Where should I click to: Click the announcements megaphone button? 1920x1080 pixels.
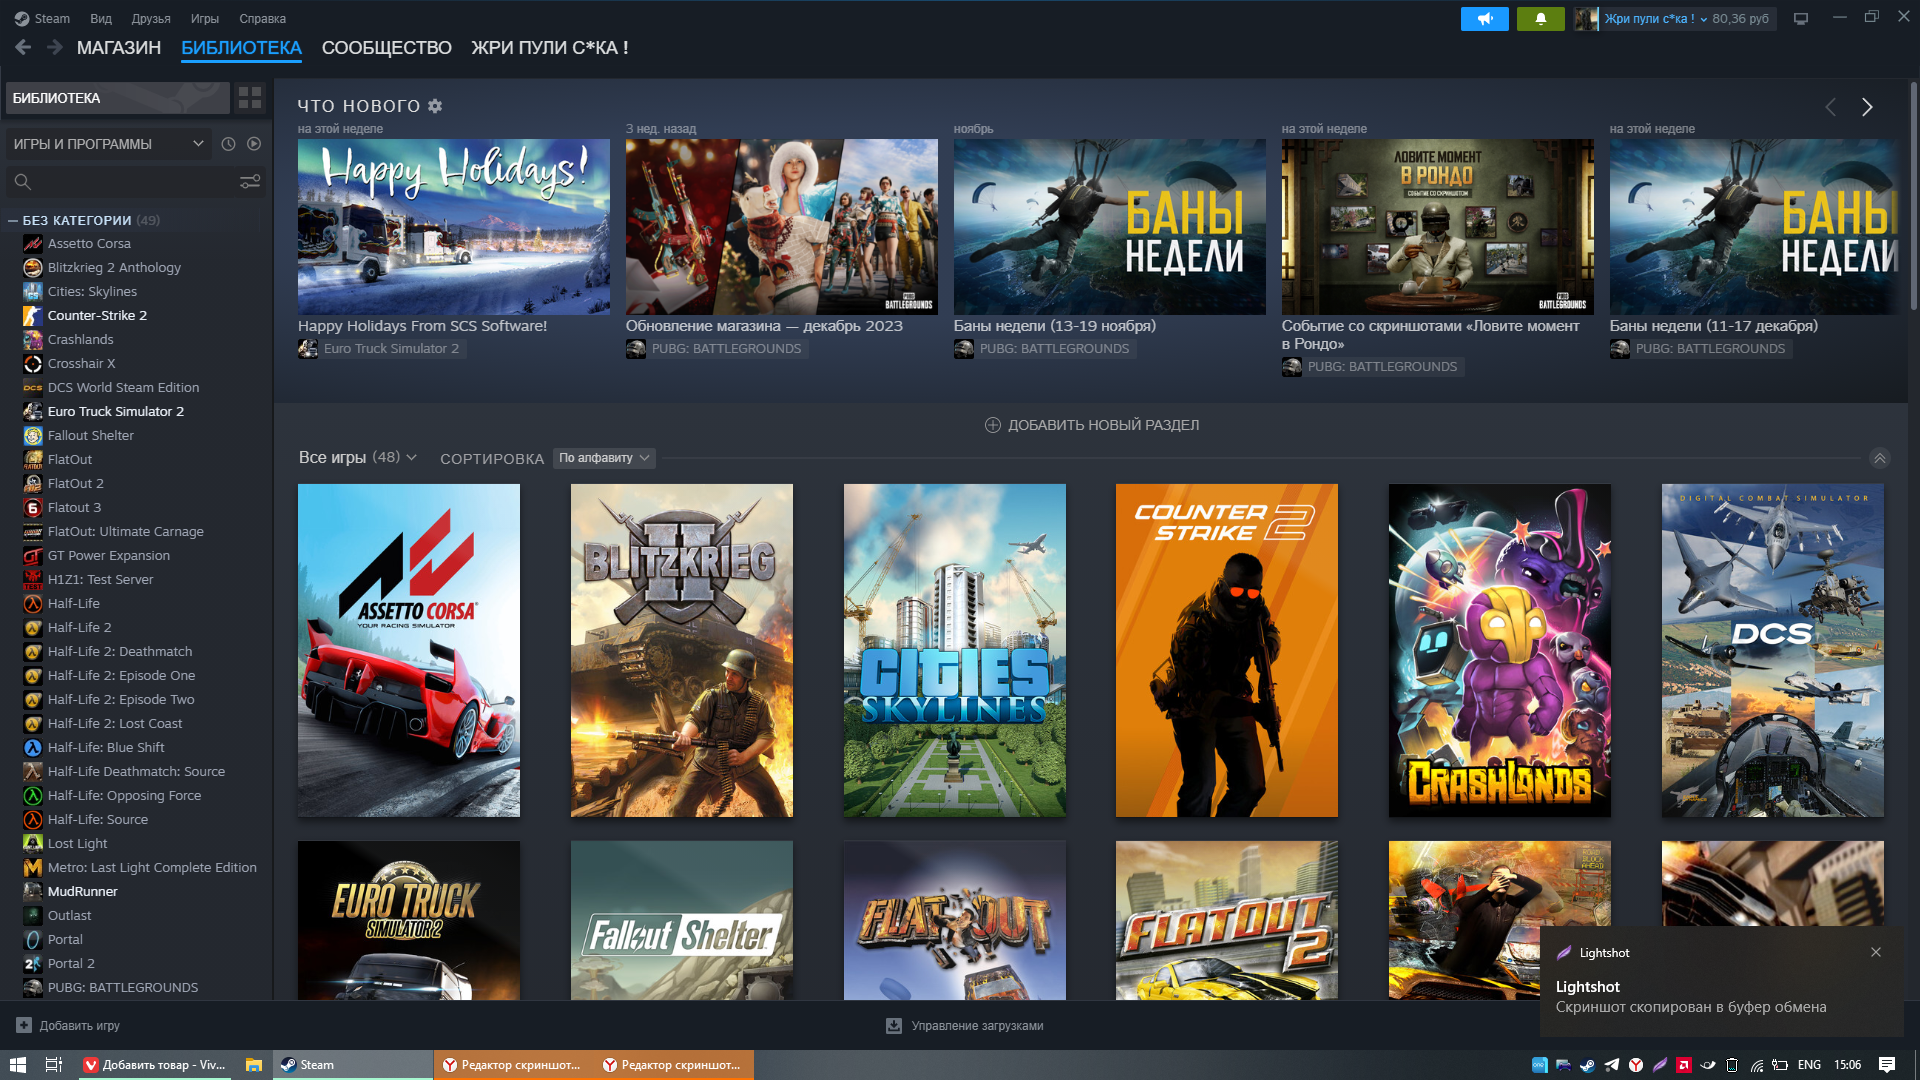[x=1485, y=19]
